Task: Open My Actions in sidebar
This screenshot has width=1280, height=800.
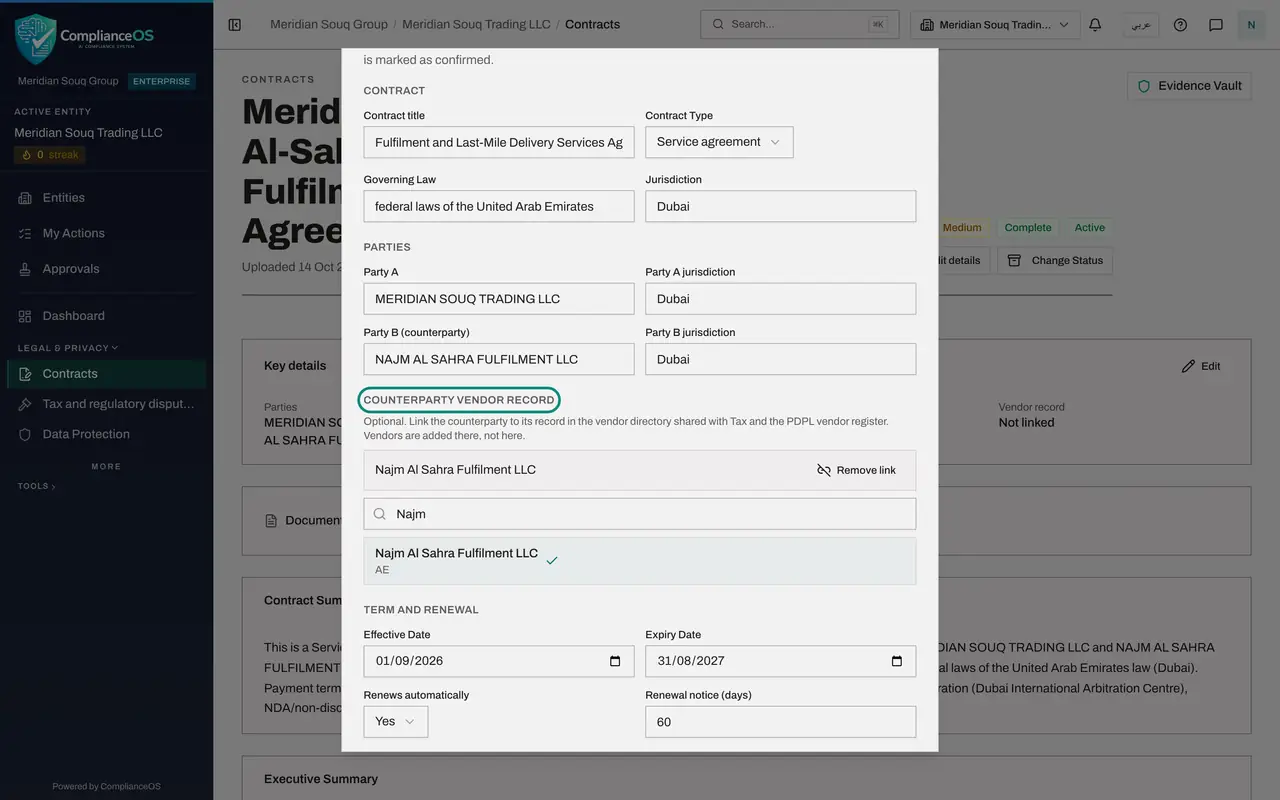Action: (107, 233)
